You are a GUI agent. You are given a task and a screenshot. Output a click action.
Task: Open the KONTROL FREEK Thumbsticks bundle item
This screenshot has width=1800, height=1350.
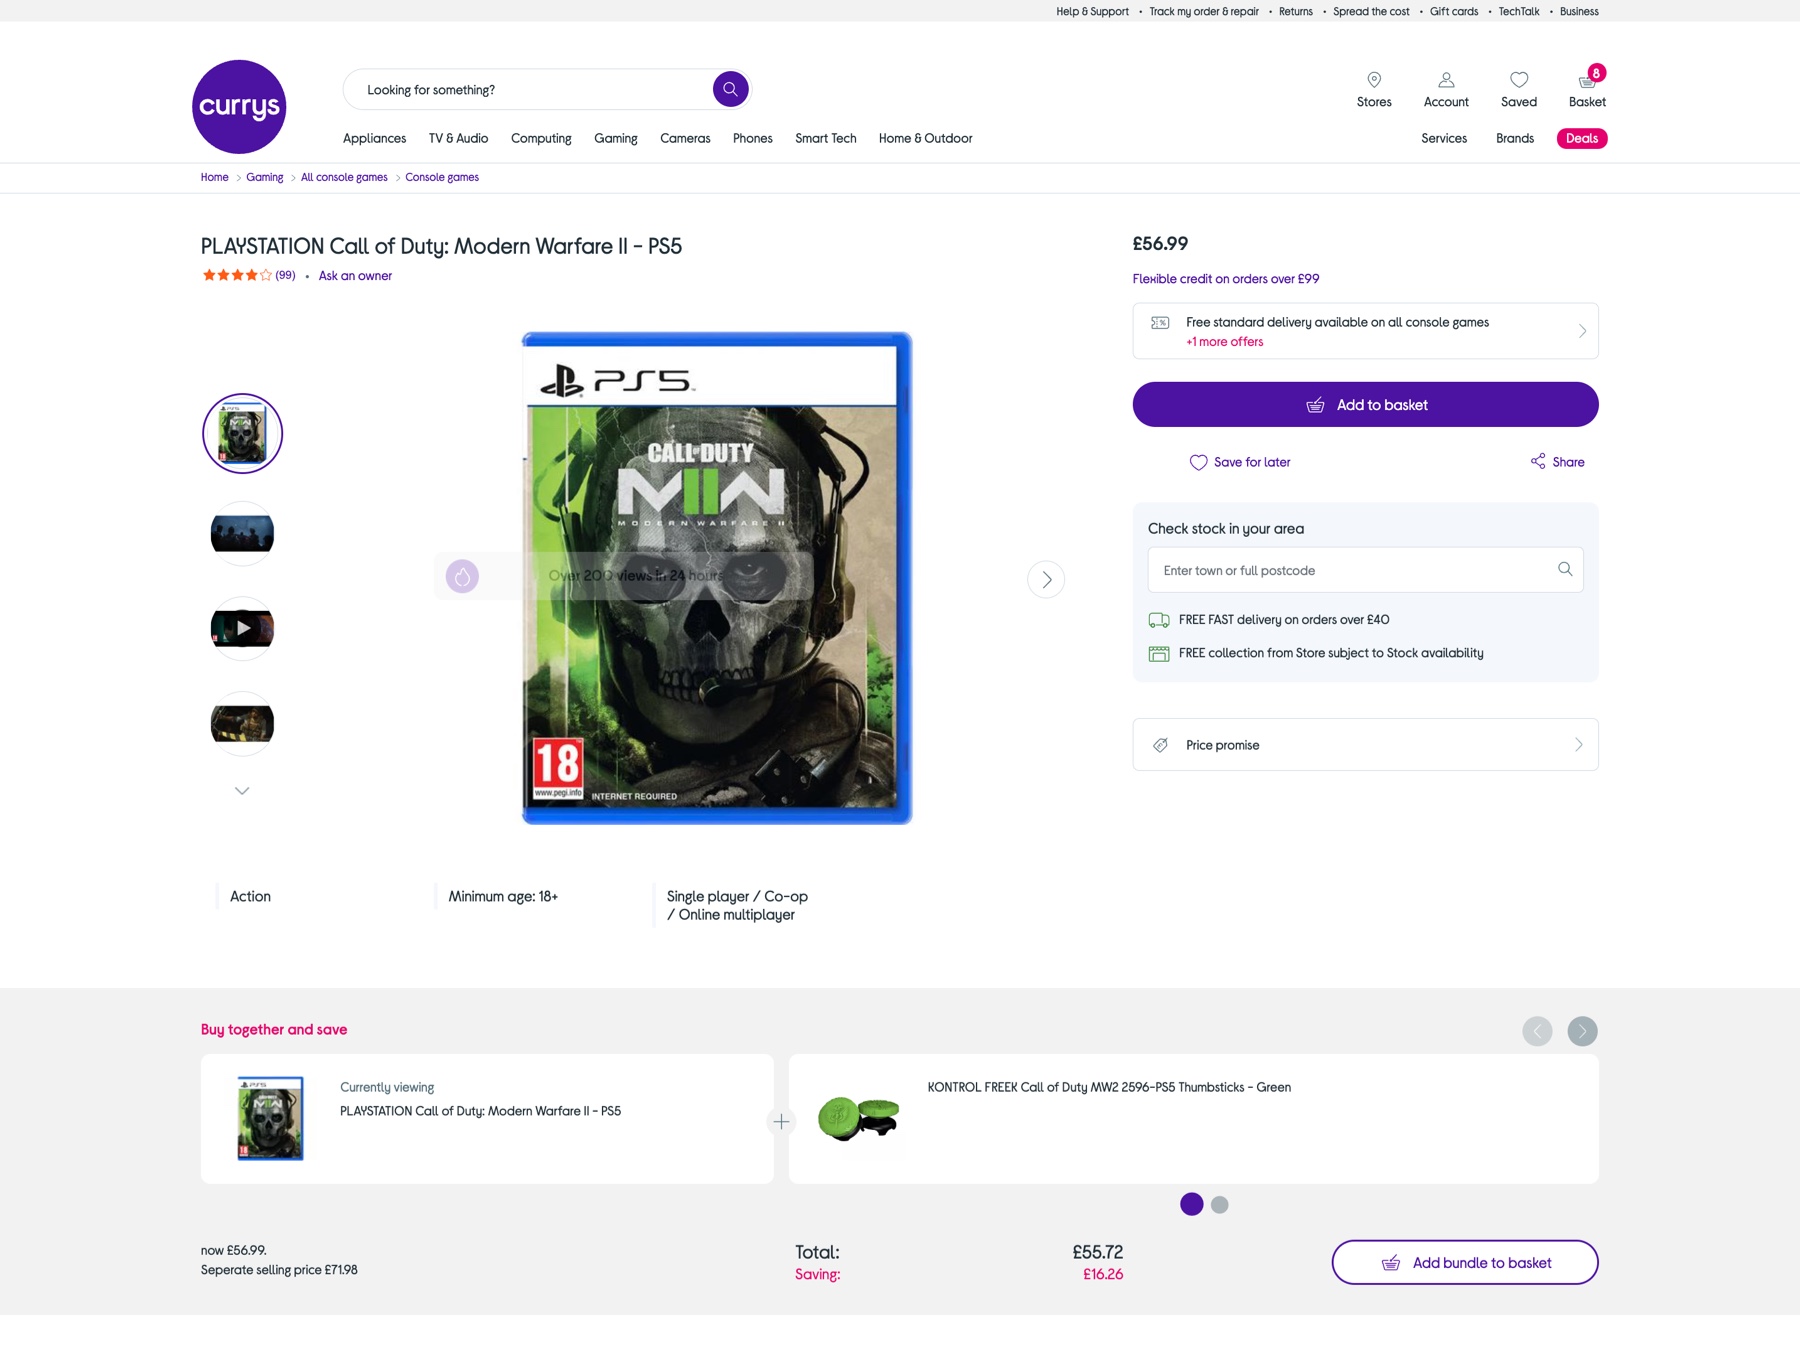tap(1193, 1118)
